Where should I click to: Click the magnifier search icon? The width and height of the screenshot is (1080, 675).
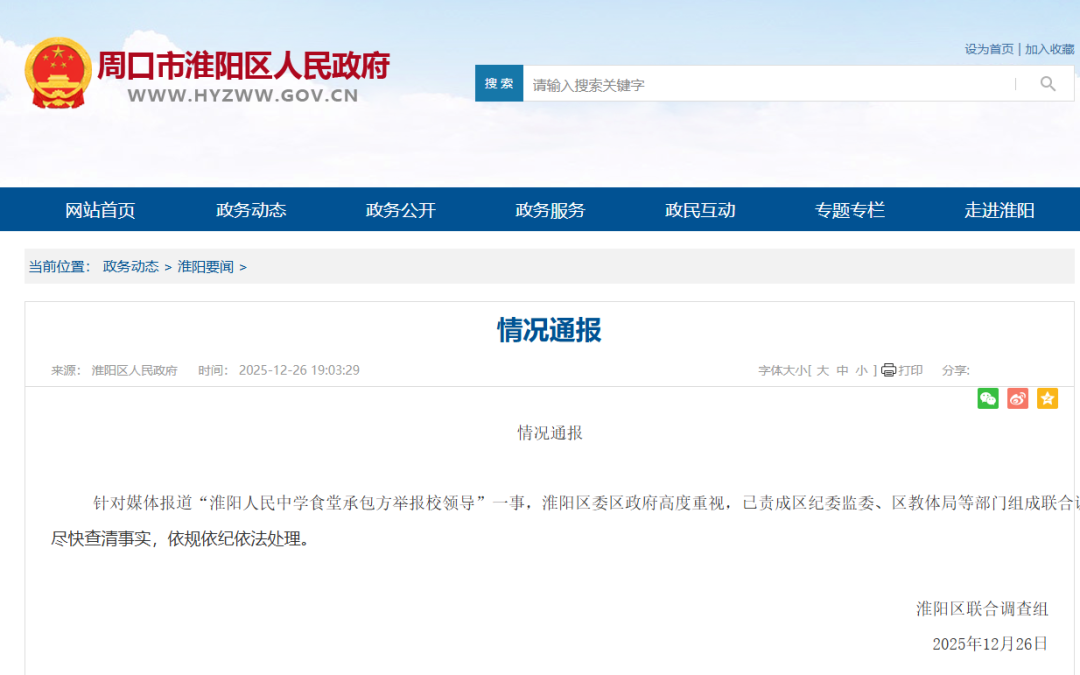coord(1046,83)
